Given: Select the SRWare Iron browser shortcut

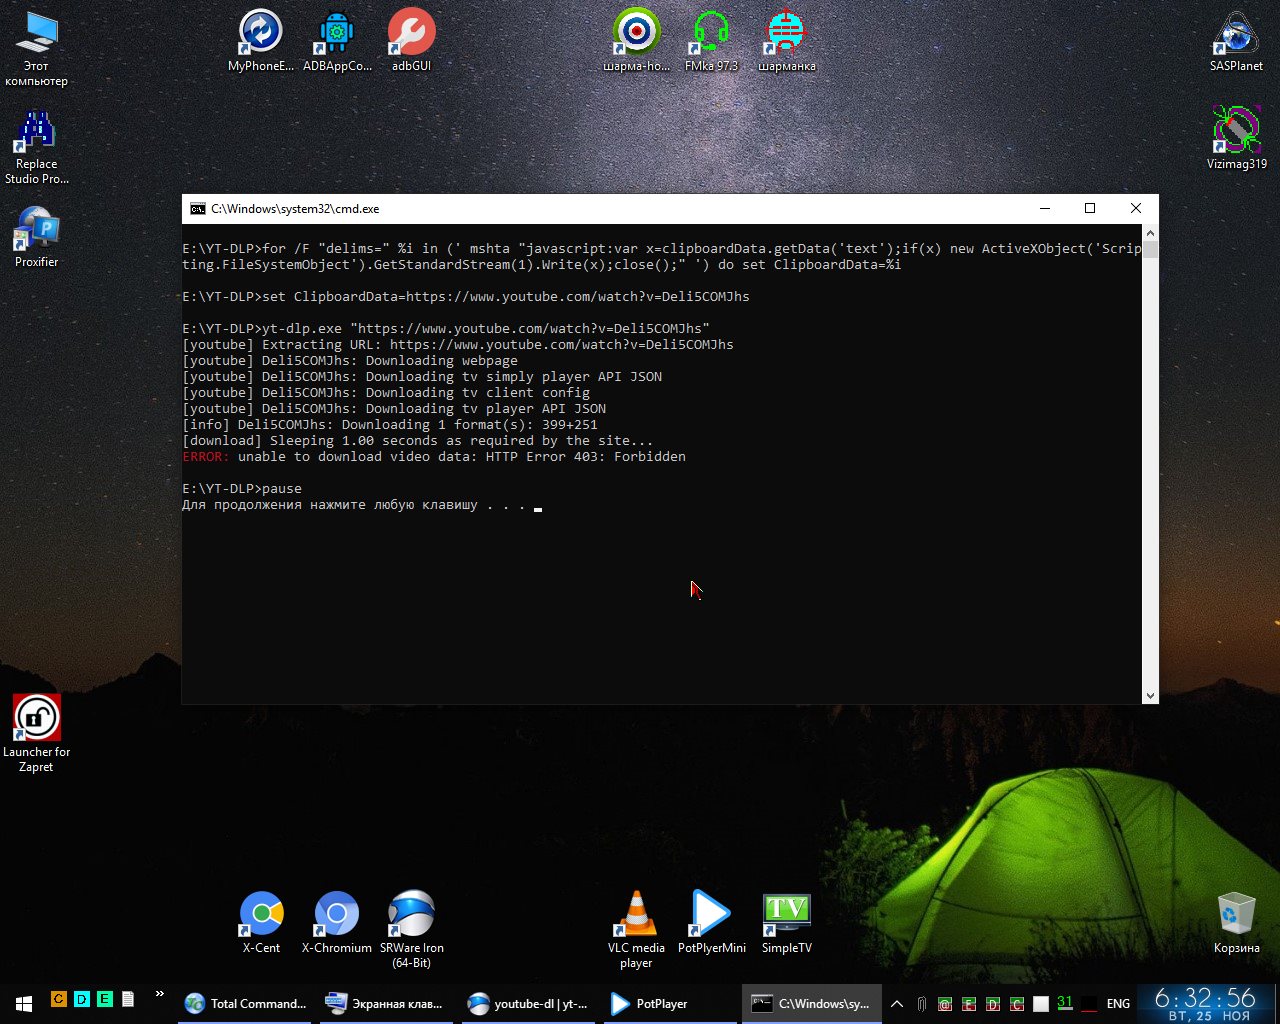Looking at the screenshot, I should [x=411, y=914].
